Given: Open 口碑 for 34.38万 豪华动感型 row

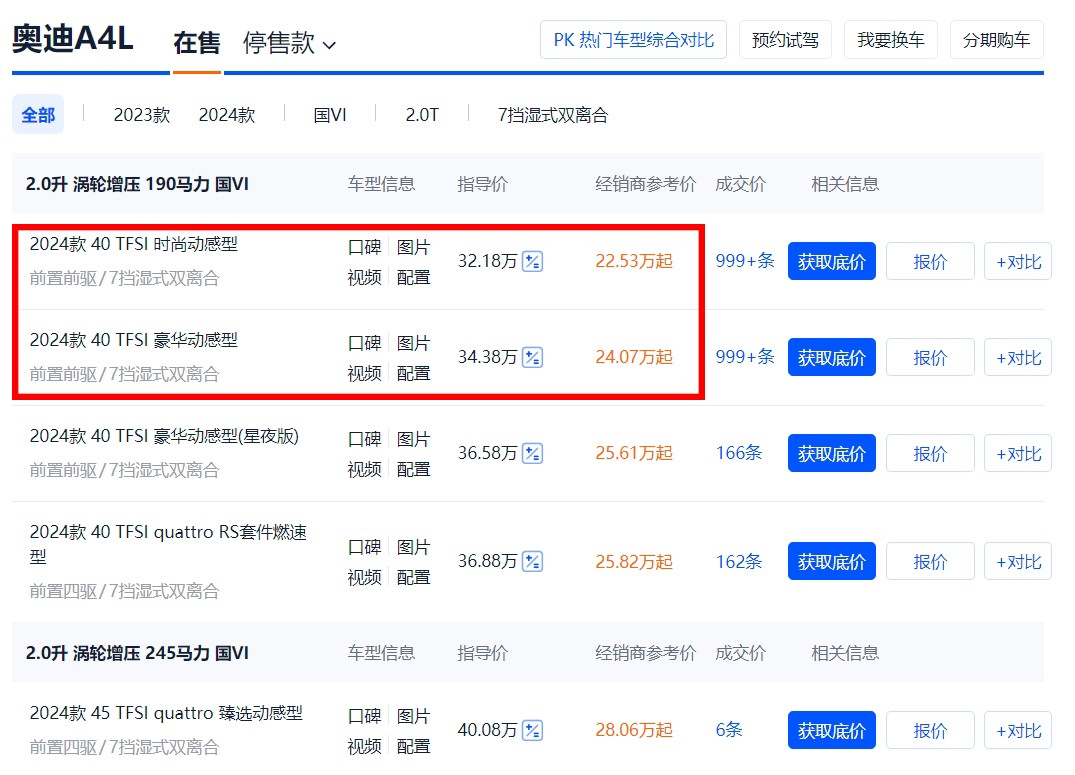Looking at the screenshot, I should click(x=365, y=344).
